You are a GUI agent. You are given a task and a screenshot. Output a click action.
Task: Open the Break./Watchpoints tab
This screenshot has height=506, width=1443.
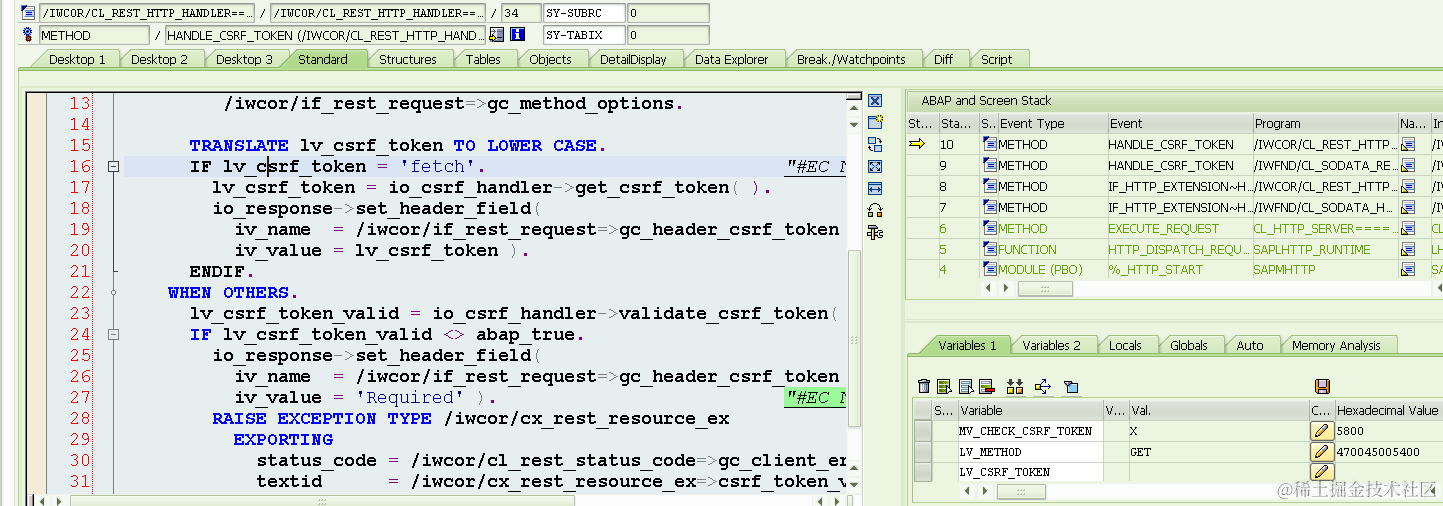pos(851,59)
